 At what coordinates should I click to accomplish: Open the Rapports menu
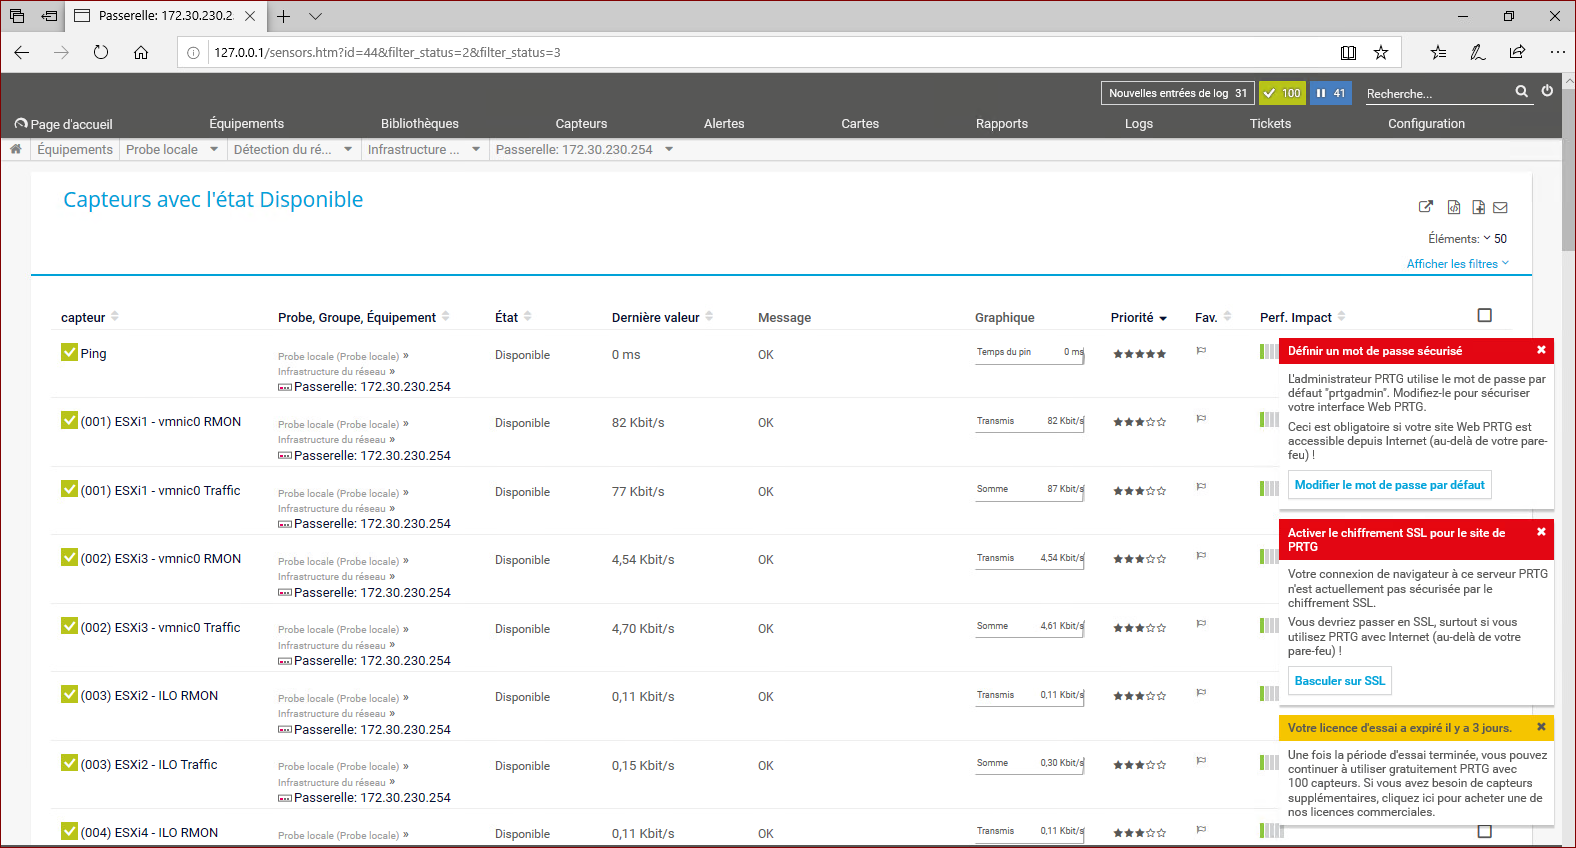[1002, 123]
